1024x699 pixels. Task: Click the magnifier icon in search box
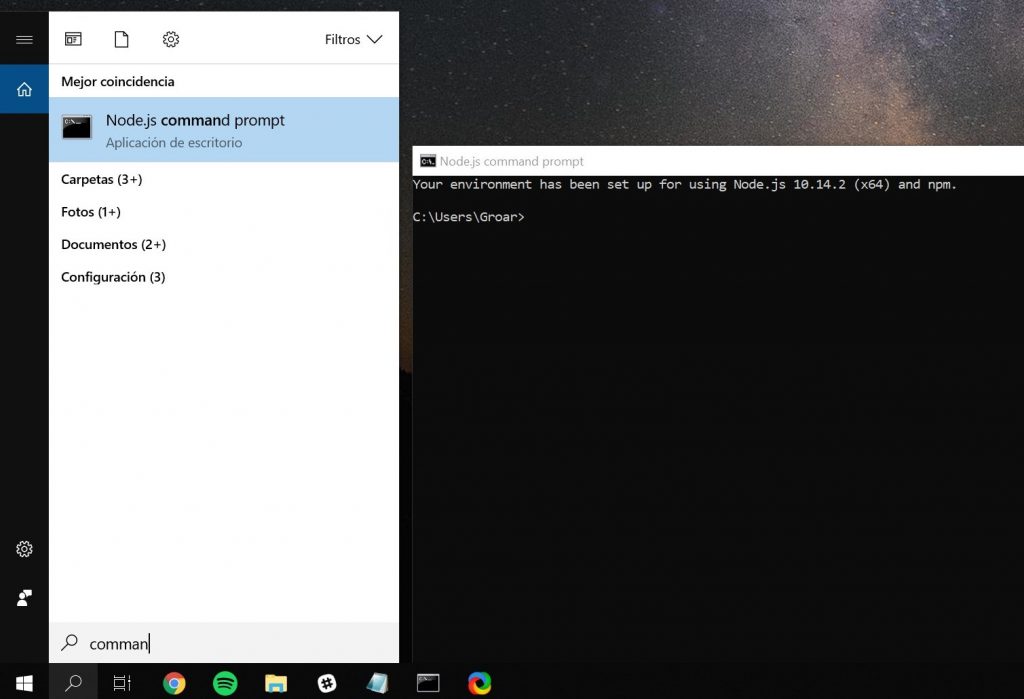[69, 643]
